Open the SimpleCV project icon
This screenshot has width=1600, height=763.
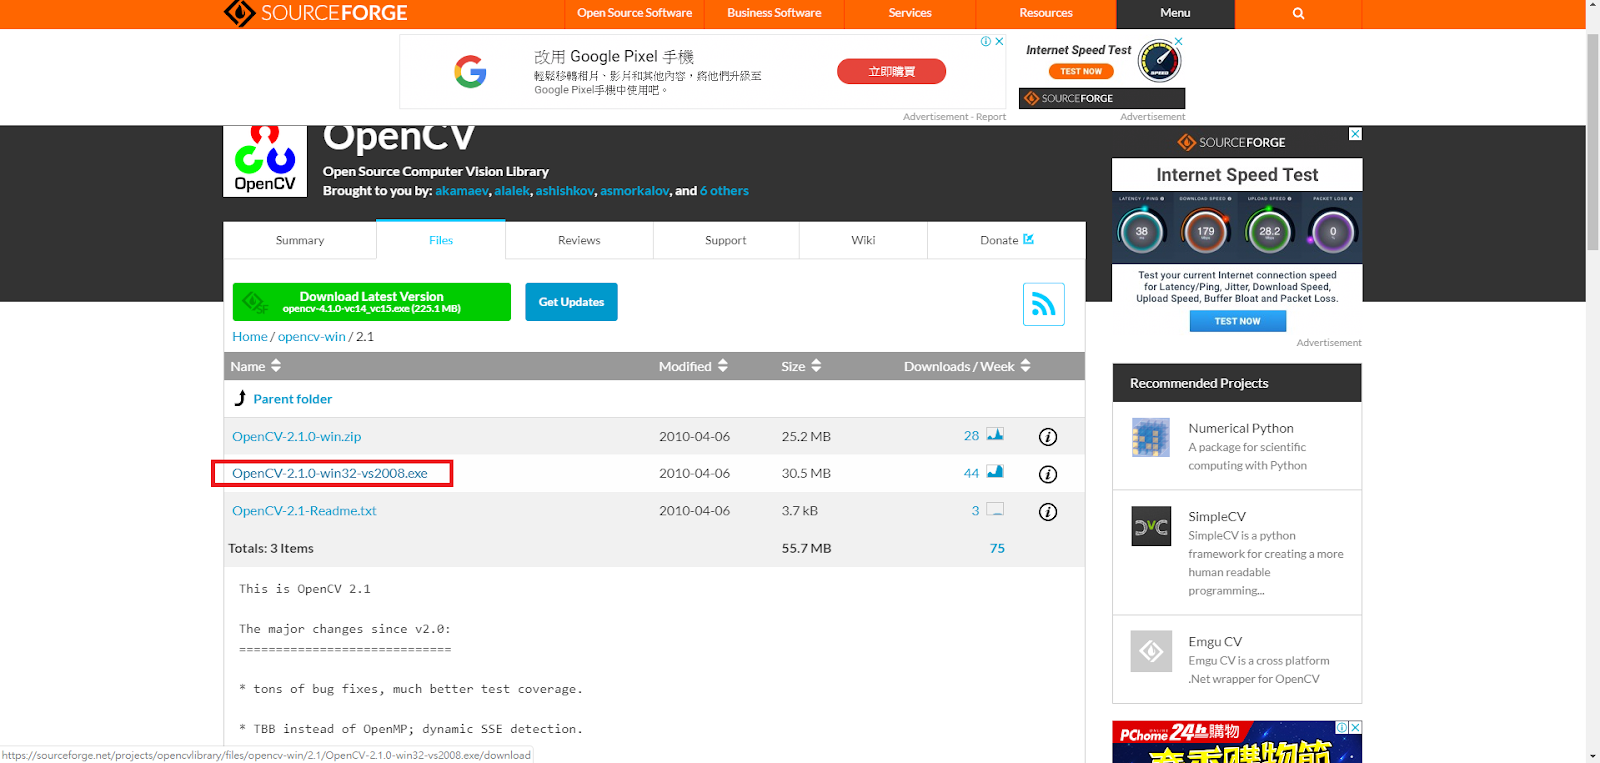tap(1151, 526)
